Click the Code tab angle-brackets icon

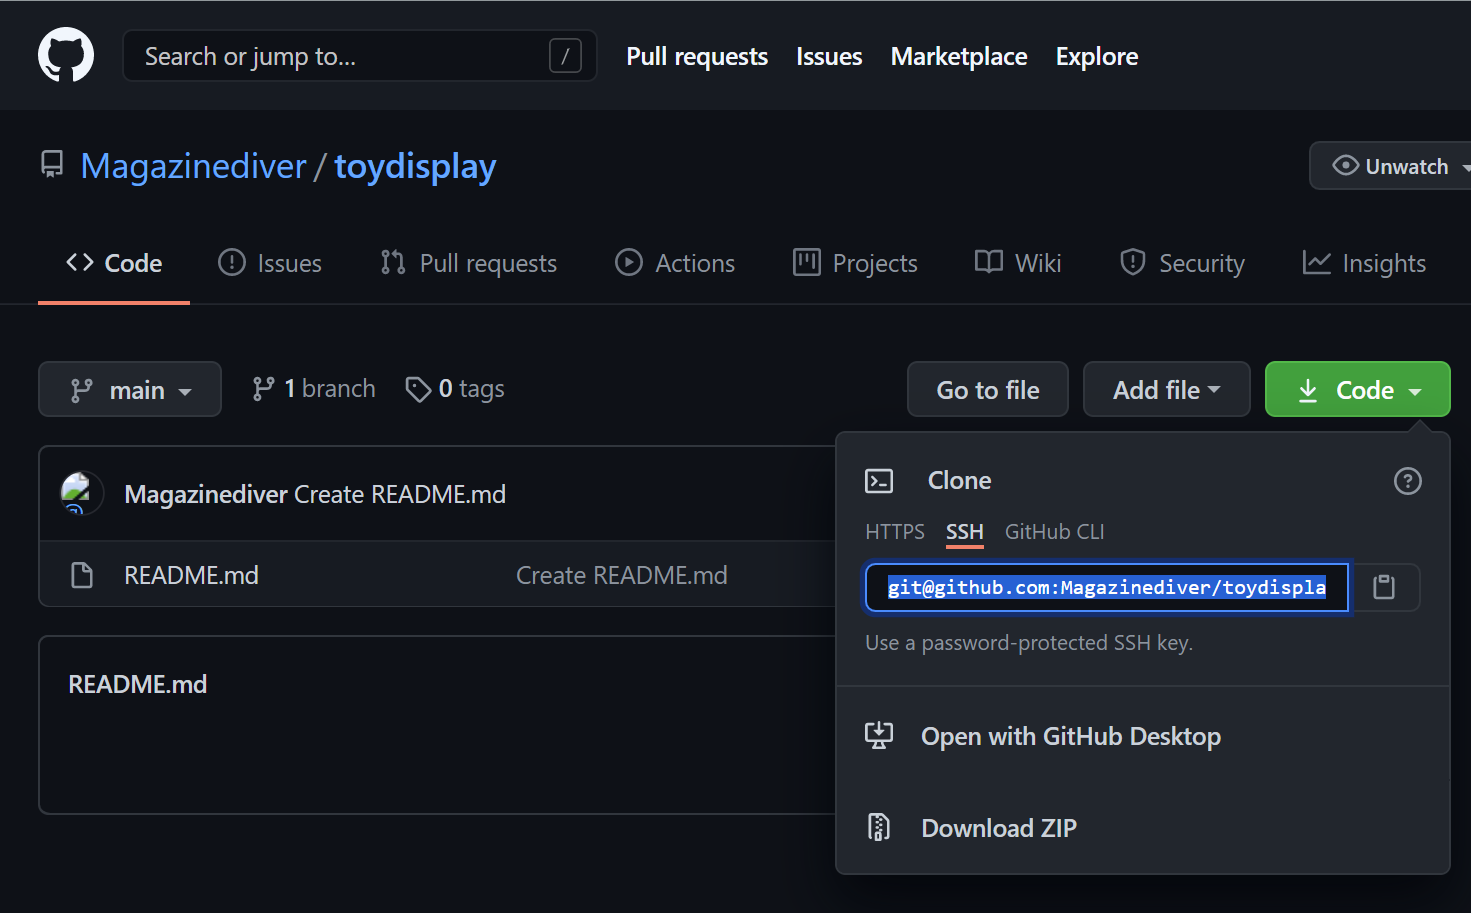tap(80, 262)
